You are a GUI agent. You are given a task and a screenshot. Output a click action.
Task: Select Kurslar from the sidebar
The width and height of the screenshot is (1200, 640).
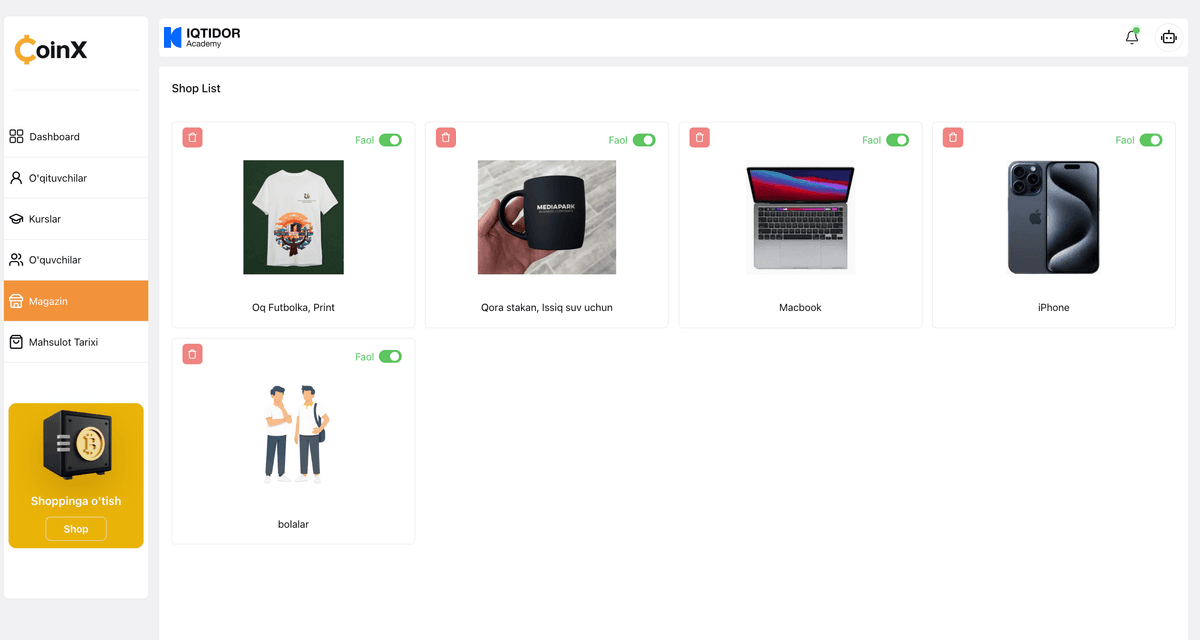click(x=45, y=219)
